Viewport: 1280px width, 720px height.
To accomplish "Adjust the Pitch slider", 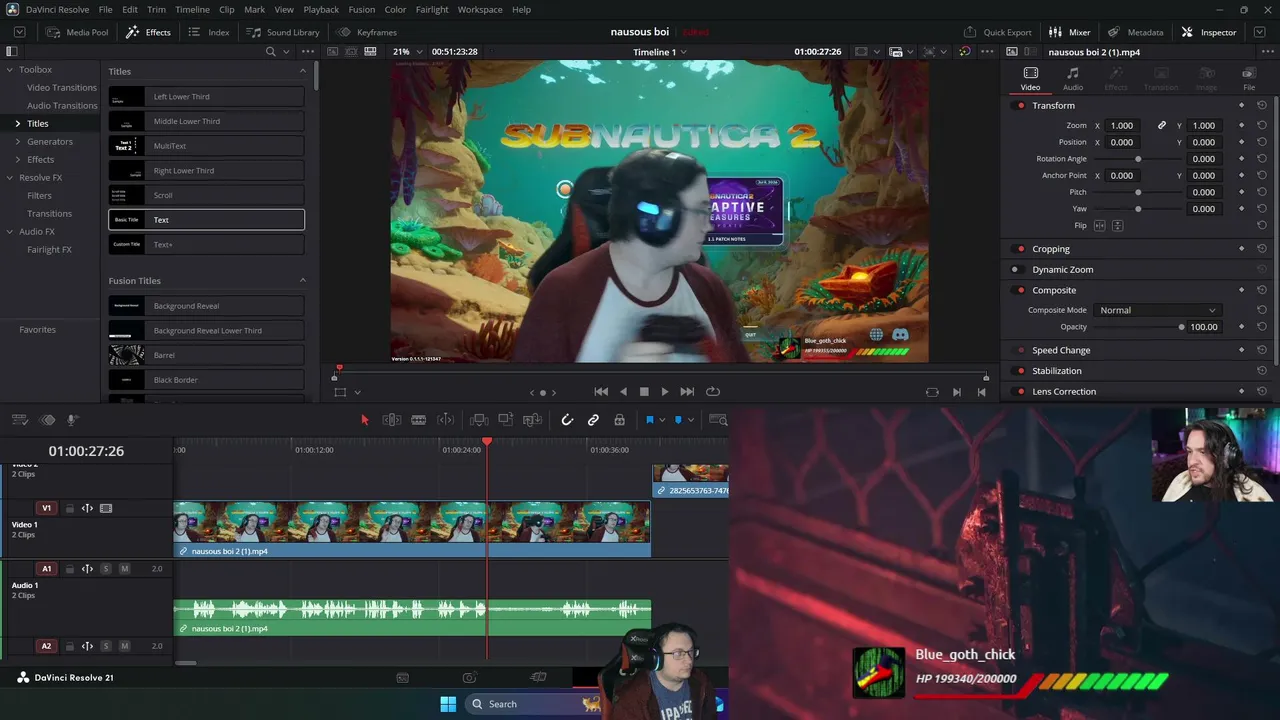I will click(1138, 192).
